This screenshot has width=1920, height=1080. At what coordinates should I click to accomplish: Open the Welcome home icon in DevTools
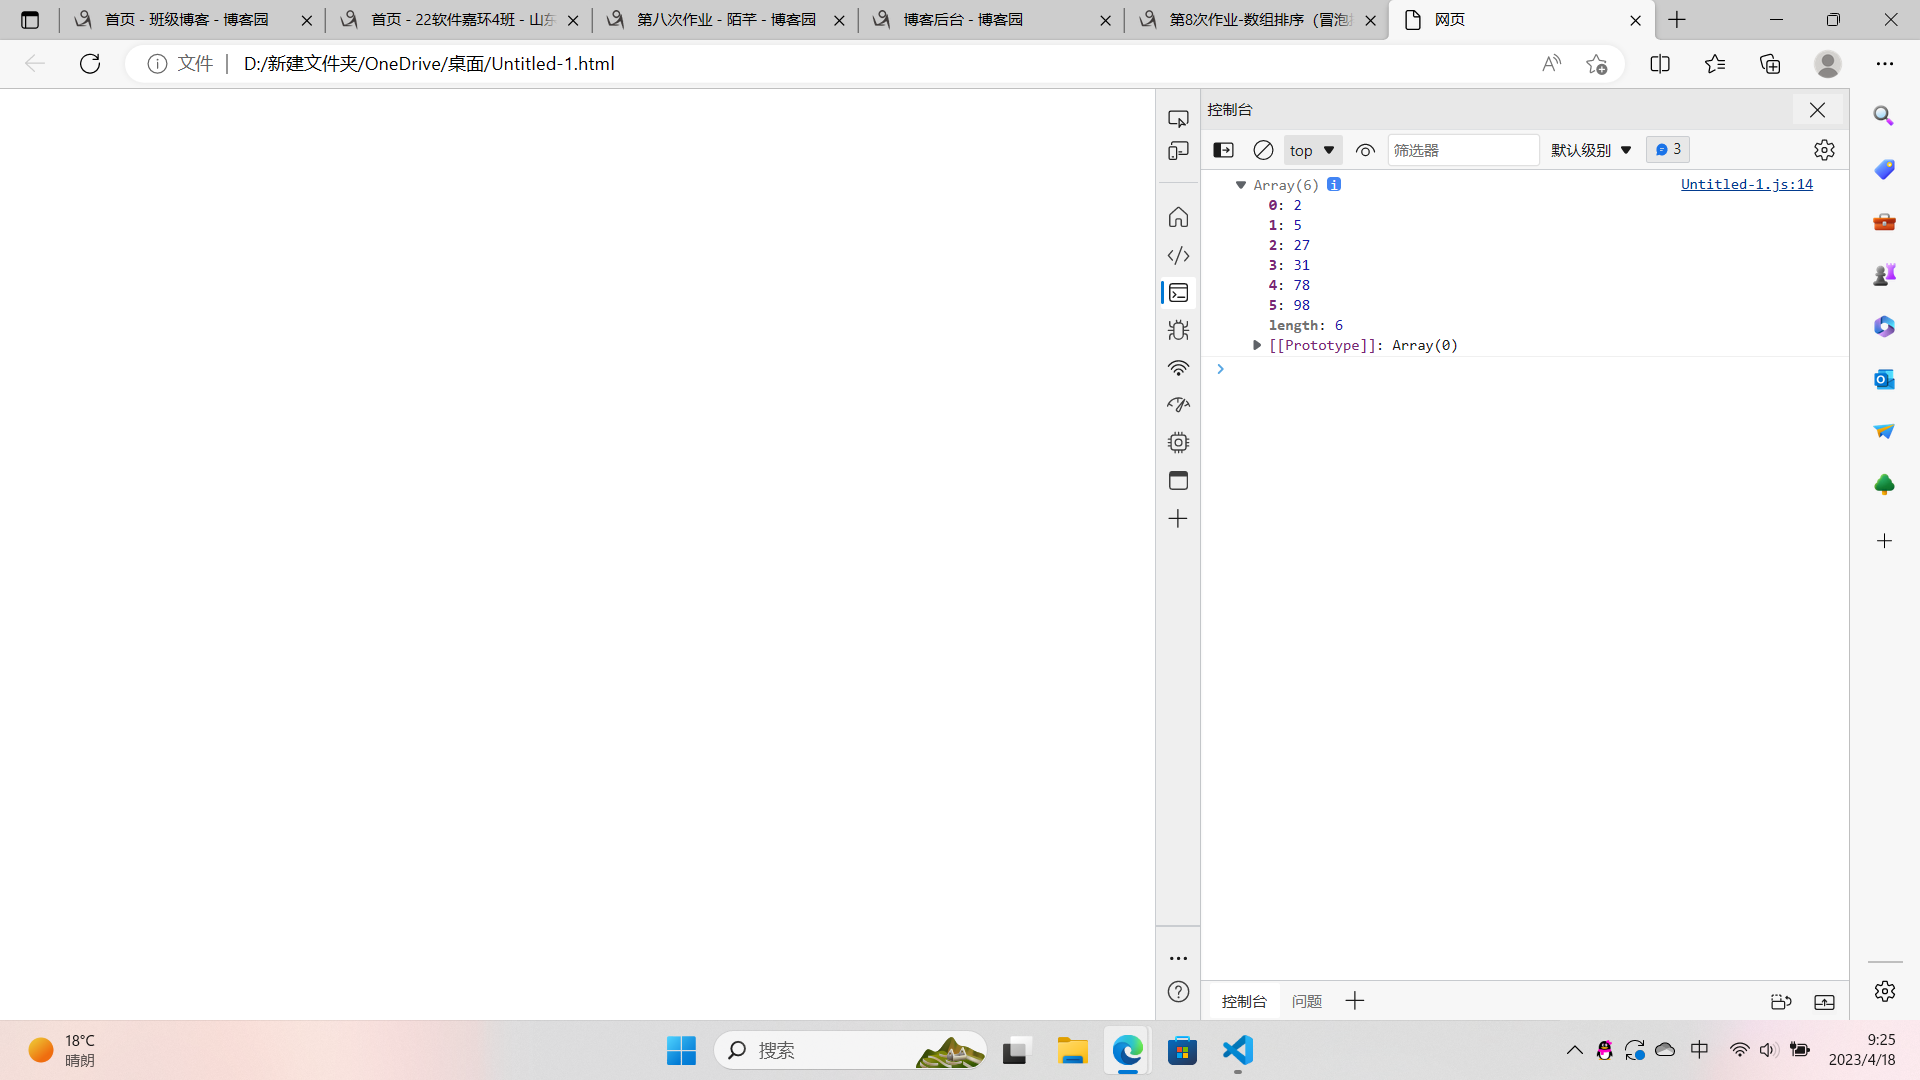coord(1178,217)
